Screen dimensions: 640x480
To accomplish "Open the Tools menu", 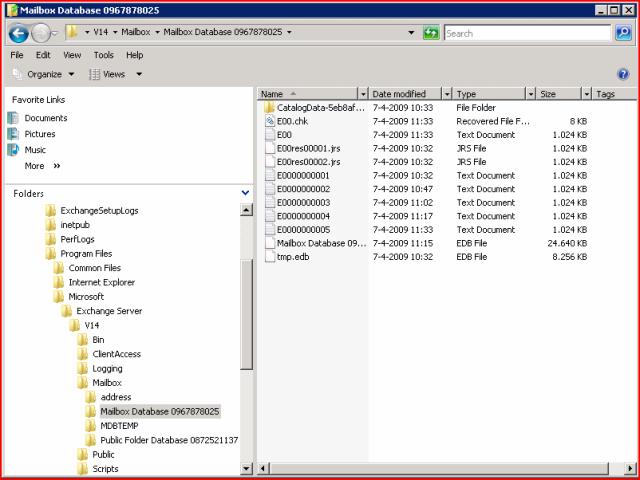I will coord(104,55).
